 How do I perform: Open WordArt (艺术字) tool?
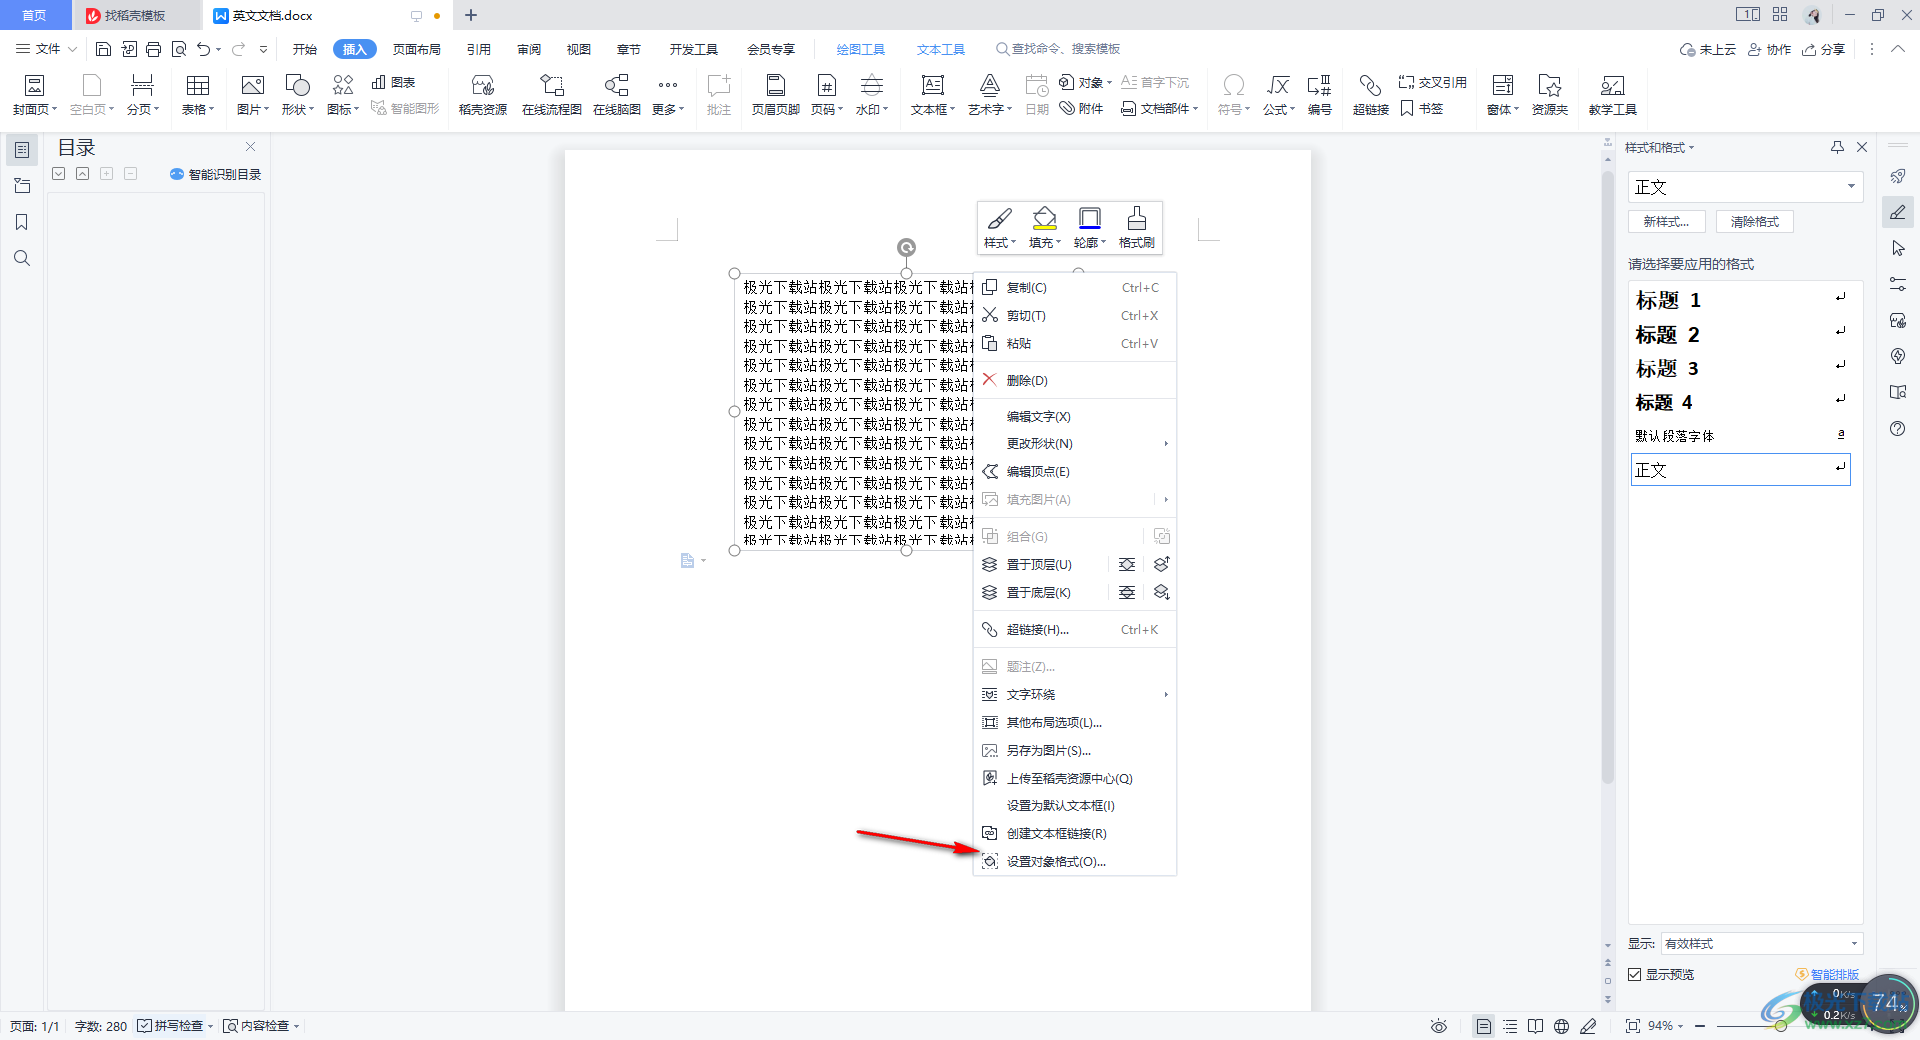(x=989, y=95)
